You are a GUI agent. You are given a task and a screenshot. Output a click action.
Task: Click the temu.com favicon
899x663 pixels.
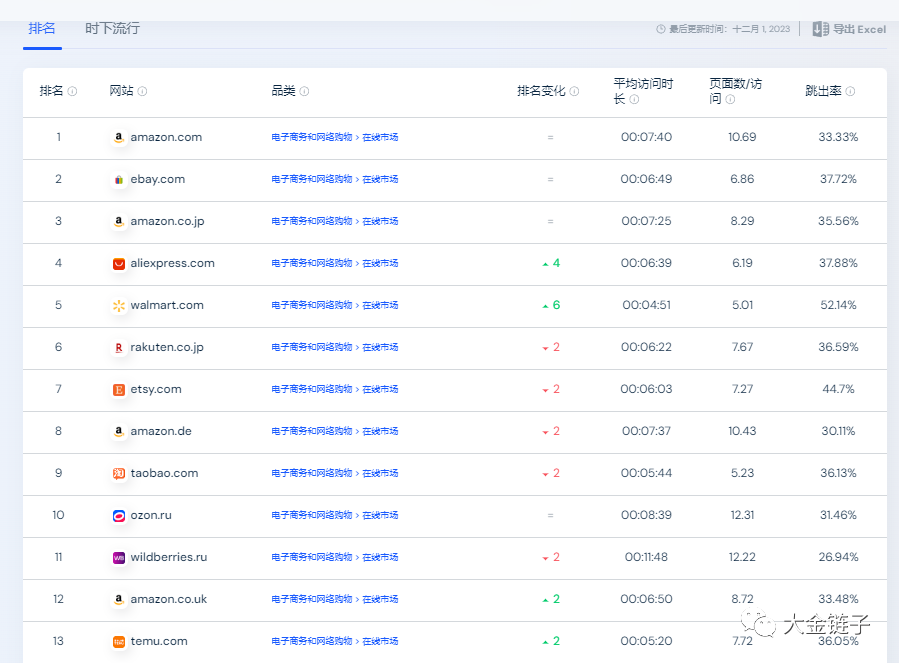(119, 642)
